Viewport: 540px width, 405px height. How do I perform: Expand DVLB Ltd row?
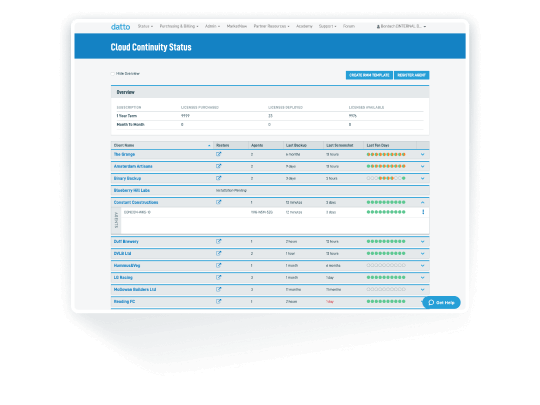(423, 254)
